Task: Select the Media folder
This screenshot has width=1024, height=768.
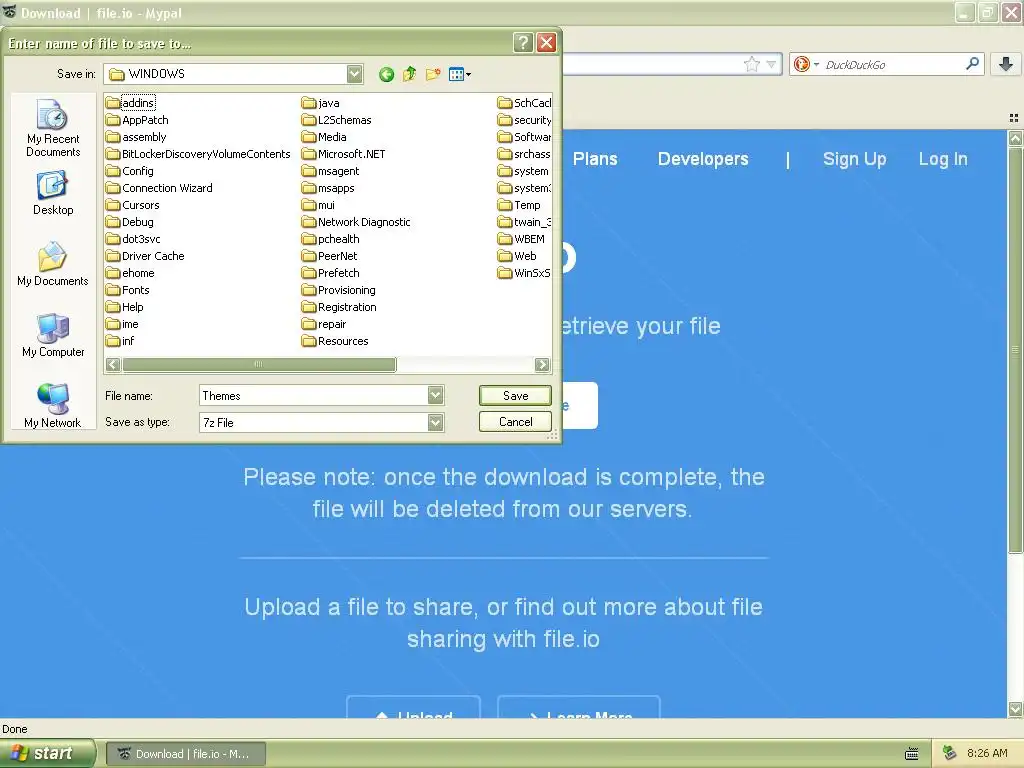Action: [x=324, y=136]
